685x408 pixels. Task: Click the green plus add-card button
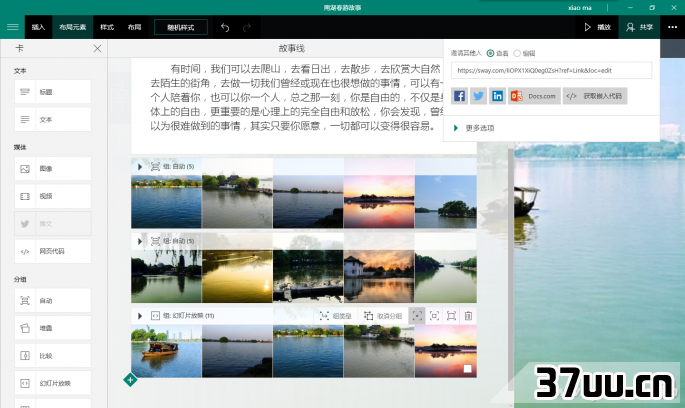pyautogui.click(x=130, y=380)
